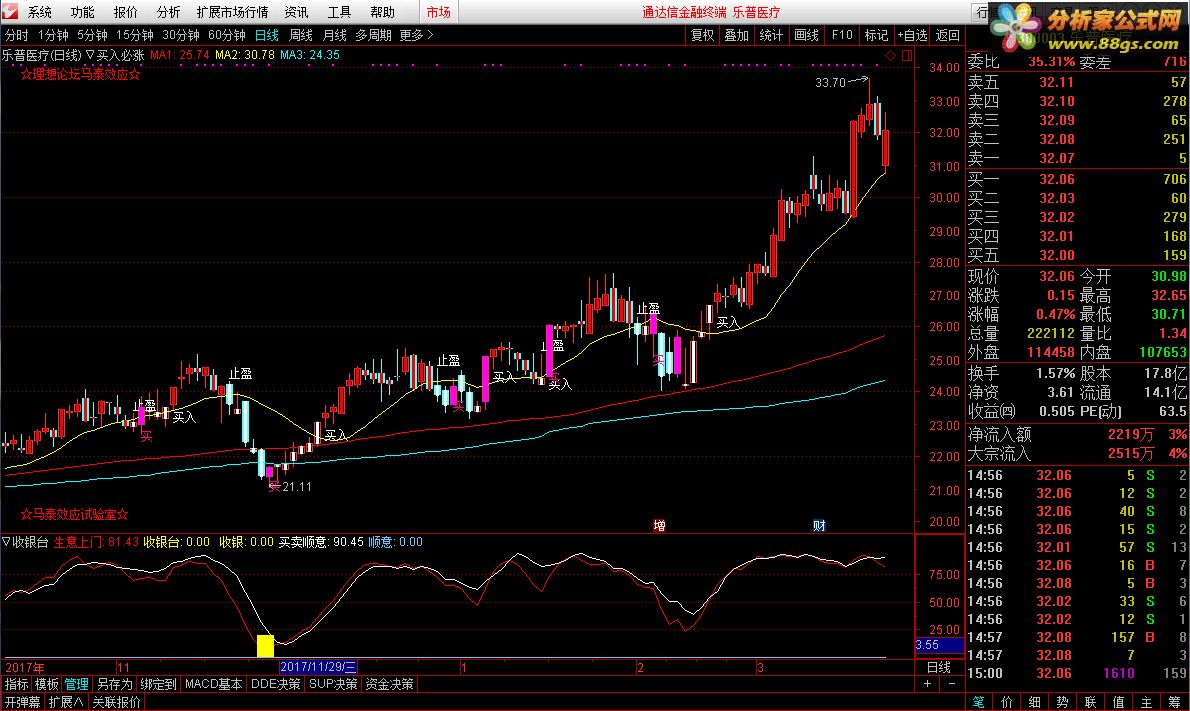Activate the 画线 drawing tools
1190x711 pixels.
[x=806, y=35]
